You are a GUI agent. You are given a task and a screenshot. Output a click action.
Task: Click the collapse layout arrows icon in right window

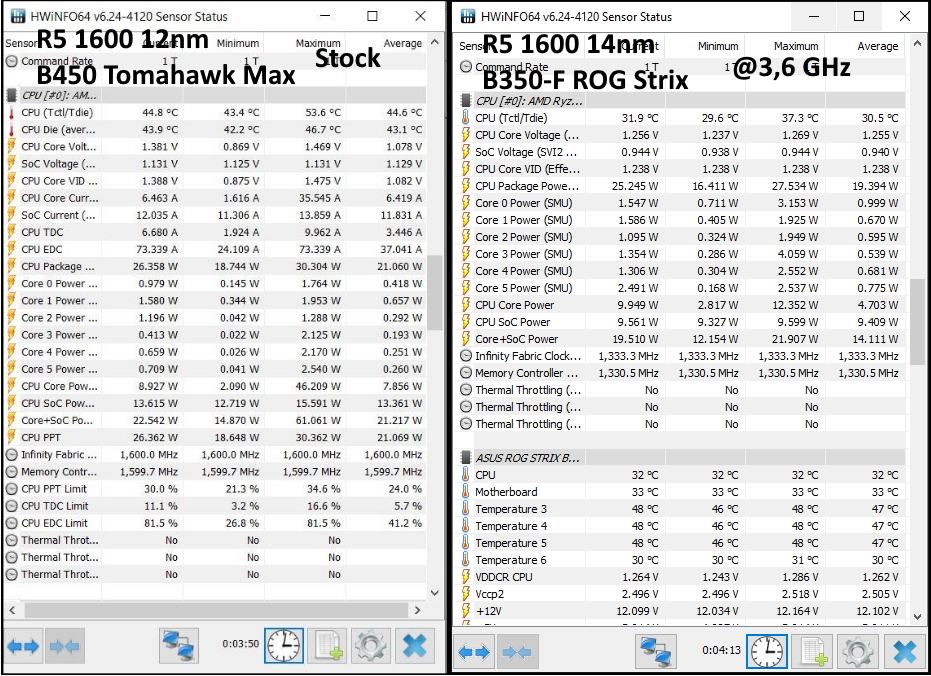(517, 652)
